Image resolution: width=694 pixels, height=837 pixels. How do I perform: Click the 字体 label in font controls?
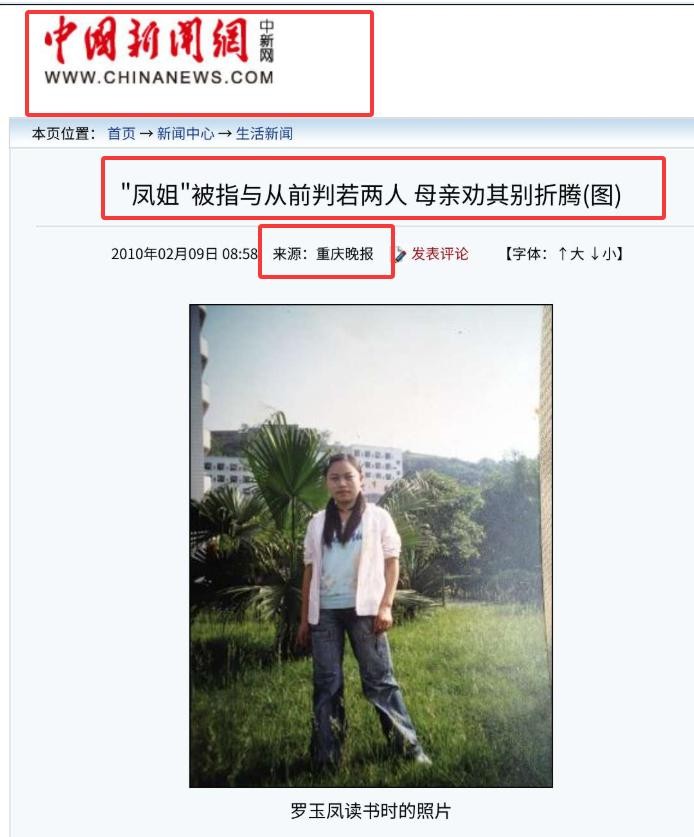(526, 254)
